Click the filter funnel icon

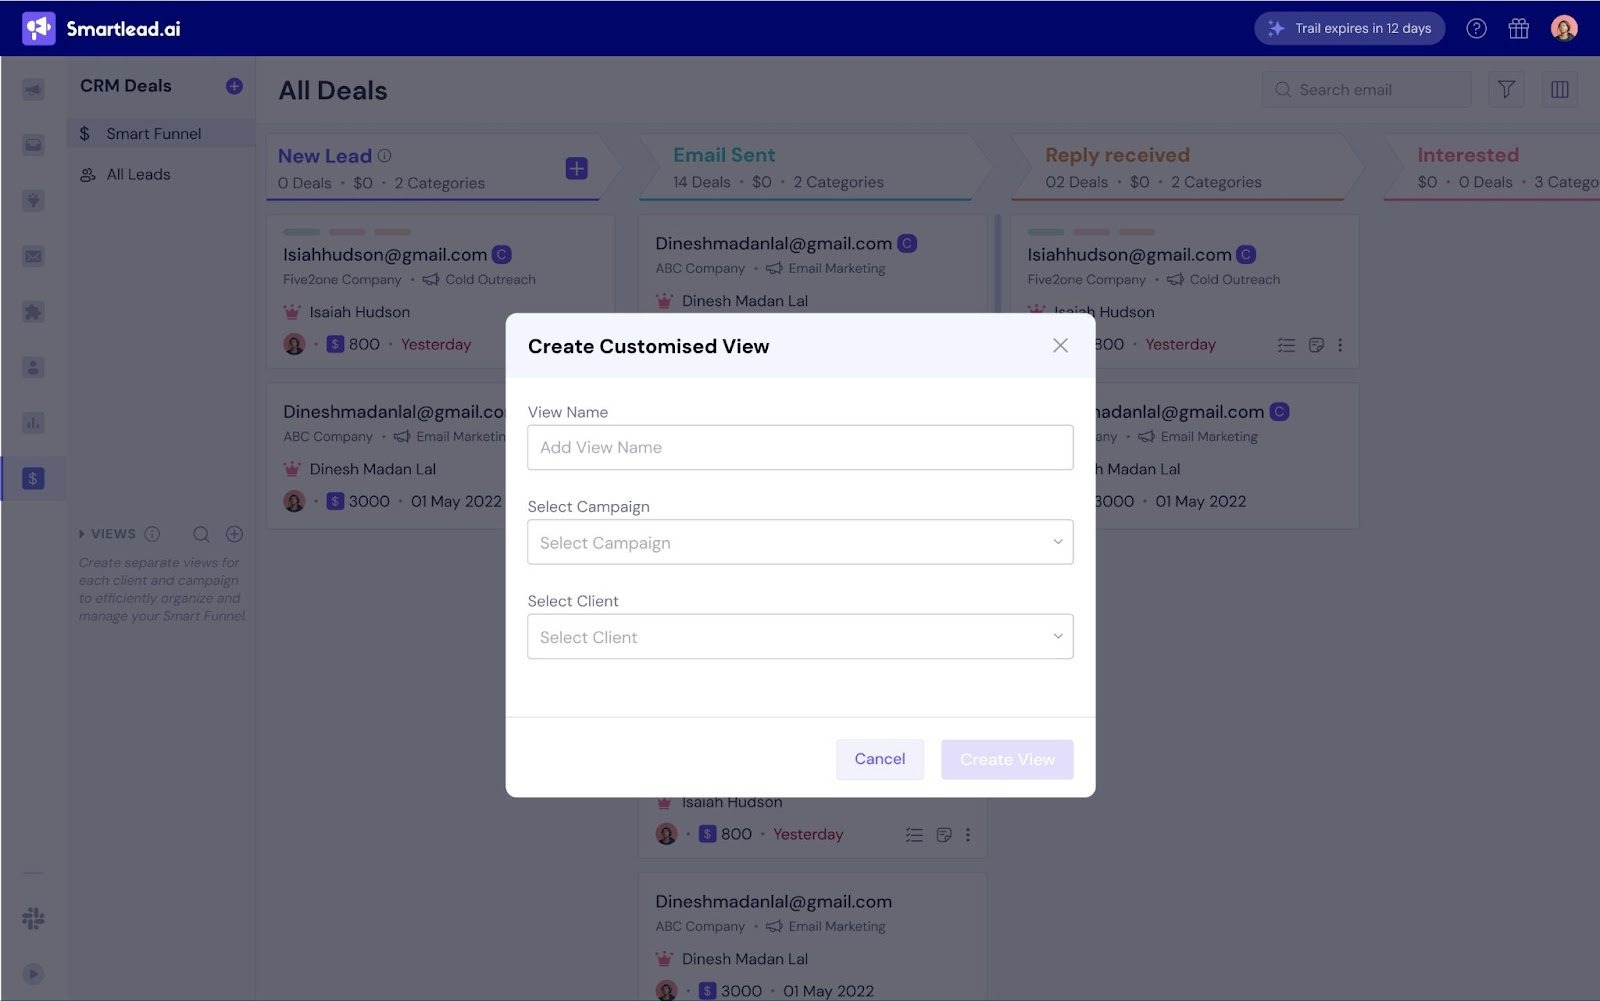coord(1506,90)
